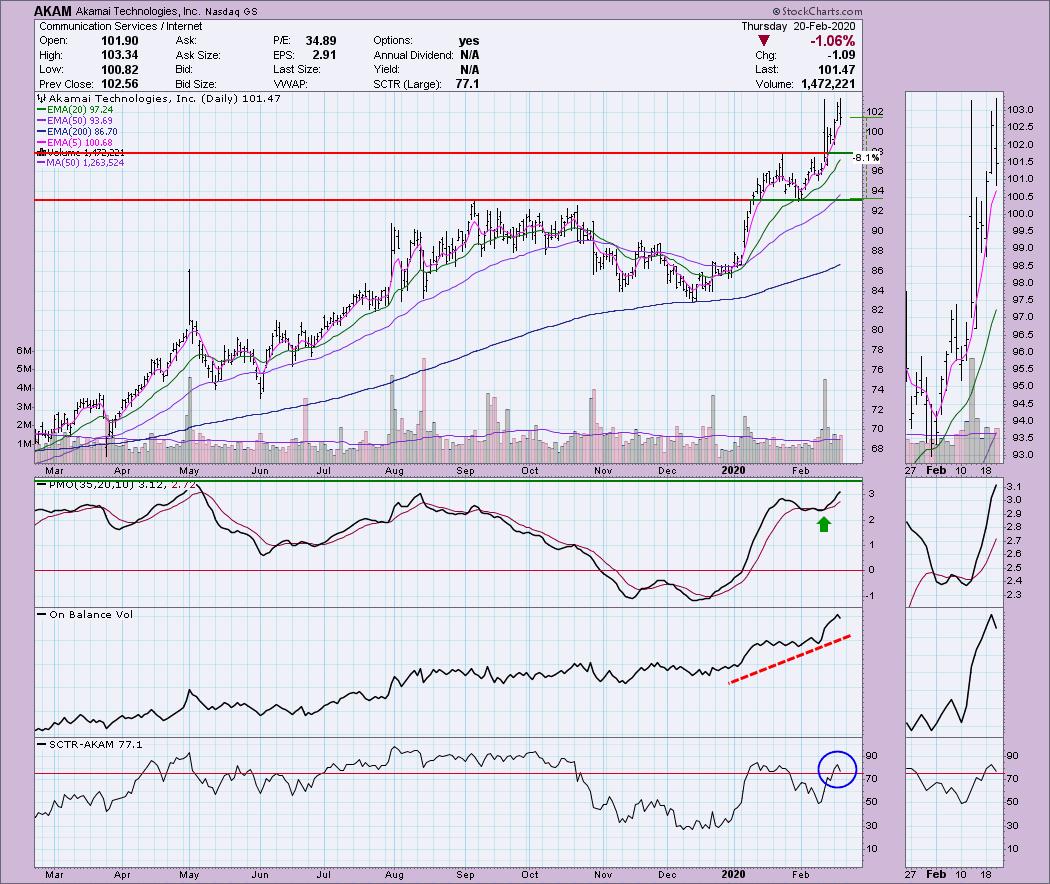Select the VWAP label
This screenshot has width=1050, height=884.
coord(289,84)
